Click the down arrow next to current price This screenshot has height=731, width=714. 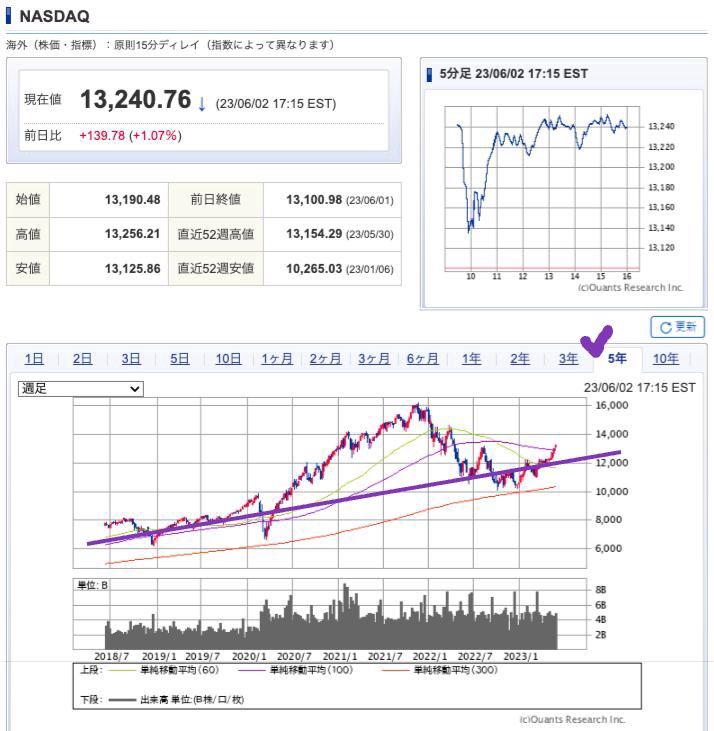[202, 103]
